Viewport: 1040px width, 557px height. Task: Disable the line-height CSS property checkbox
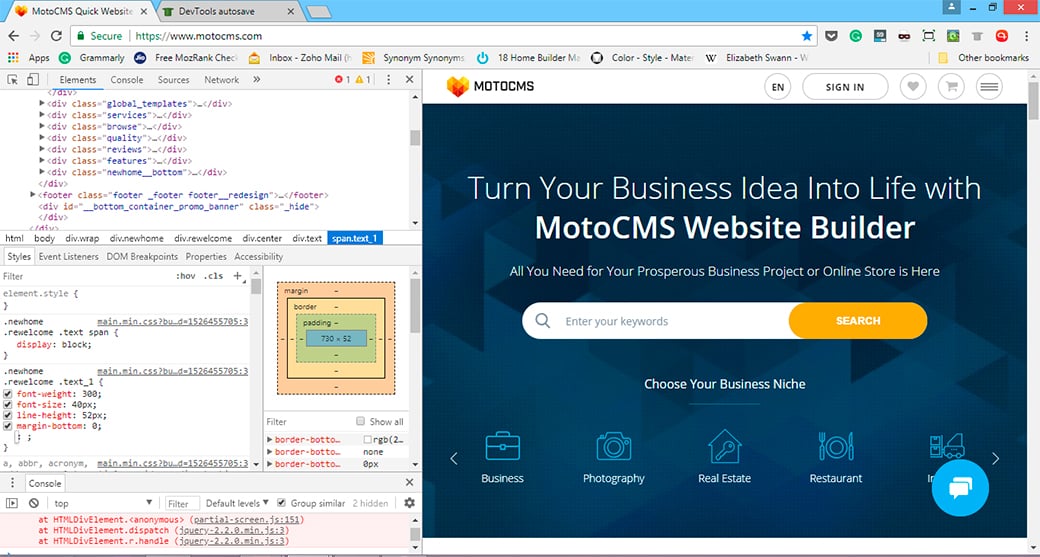click(8, 415)
